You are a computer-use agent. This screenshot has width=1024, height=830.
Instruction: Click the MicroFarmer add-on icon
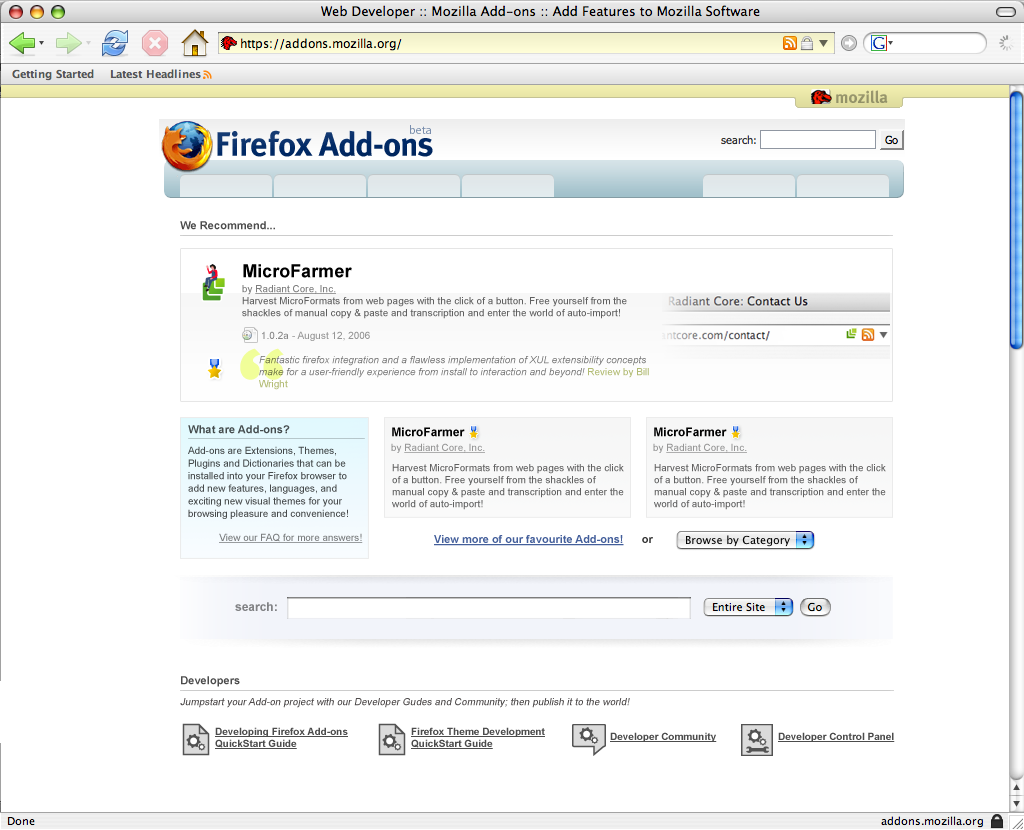click(x=214, y=282)
